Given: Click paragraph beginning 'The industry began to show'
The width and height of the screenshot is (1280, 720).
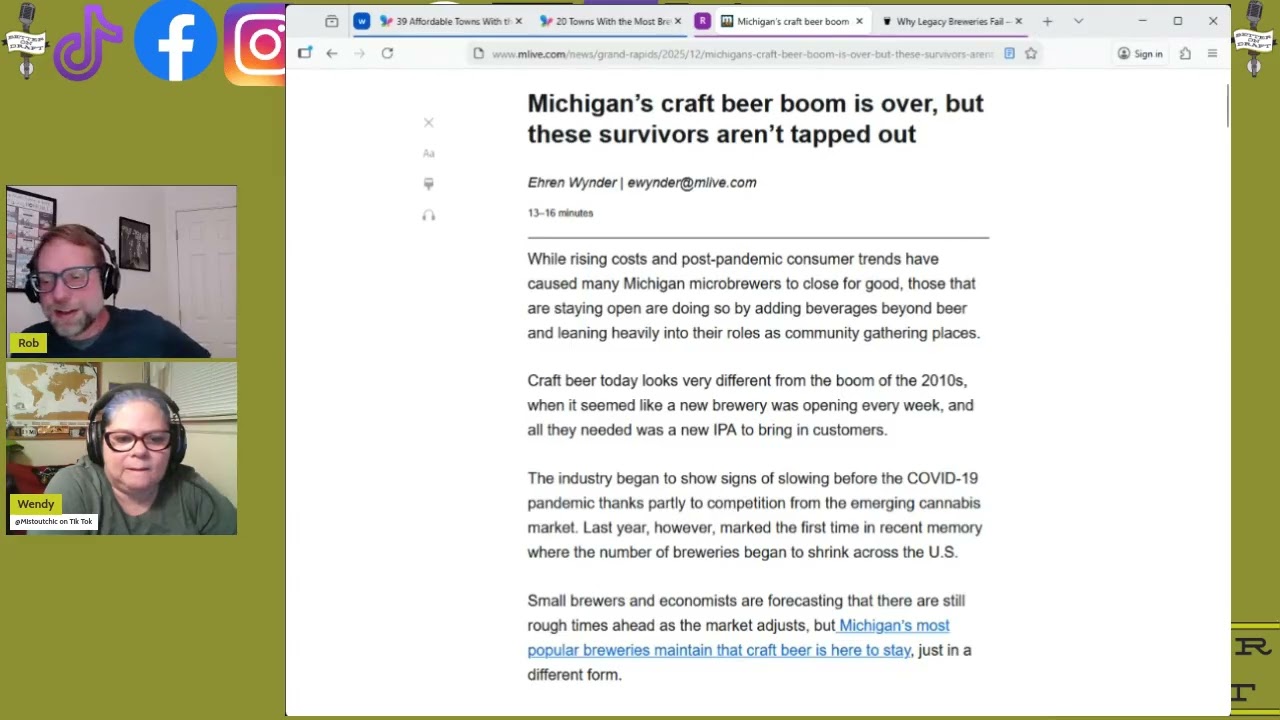Looking at the screenshot, I should 755,515.
